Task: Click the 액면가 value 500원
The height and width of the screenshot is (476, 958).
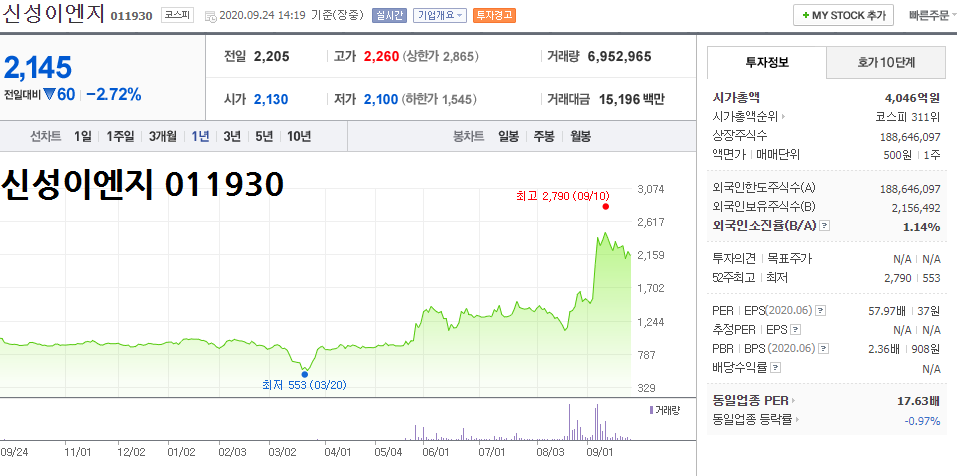Action: [x=898, y=155]
